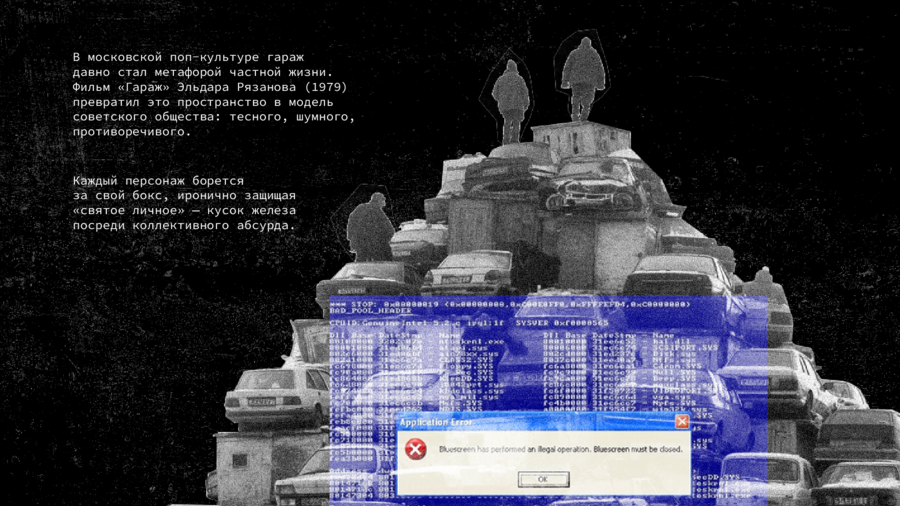
Task: Click the line 'советского общества: тесного, шумного,'
Action: click(214, 117)
